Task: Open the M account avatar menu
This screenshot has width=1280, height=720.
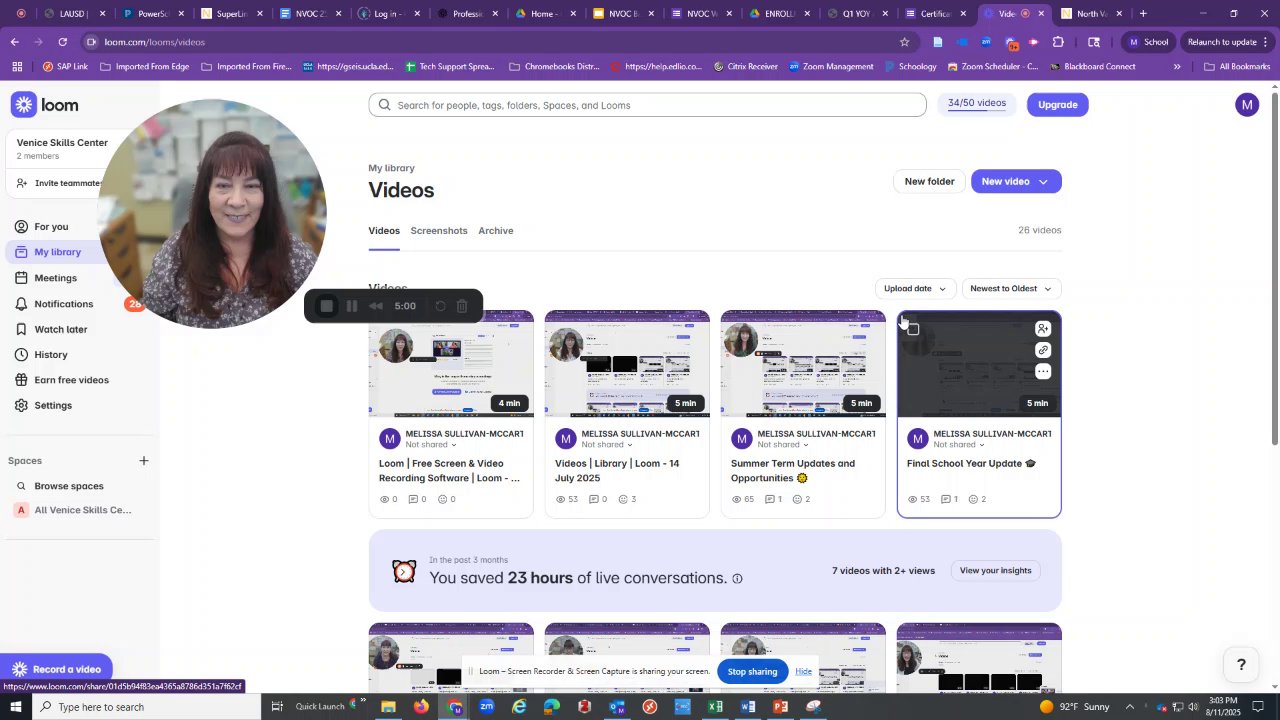Action: (x=1246, y=105)
